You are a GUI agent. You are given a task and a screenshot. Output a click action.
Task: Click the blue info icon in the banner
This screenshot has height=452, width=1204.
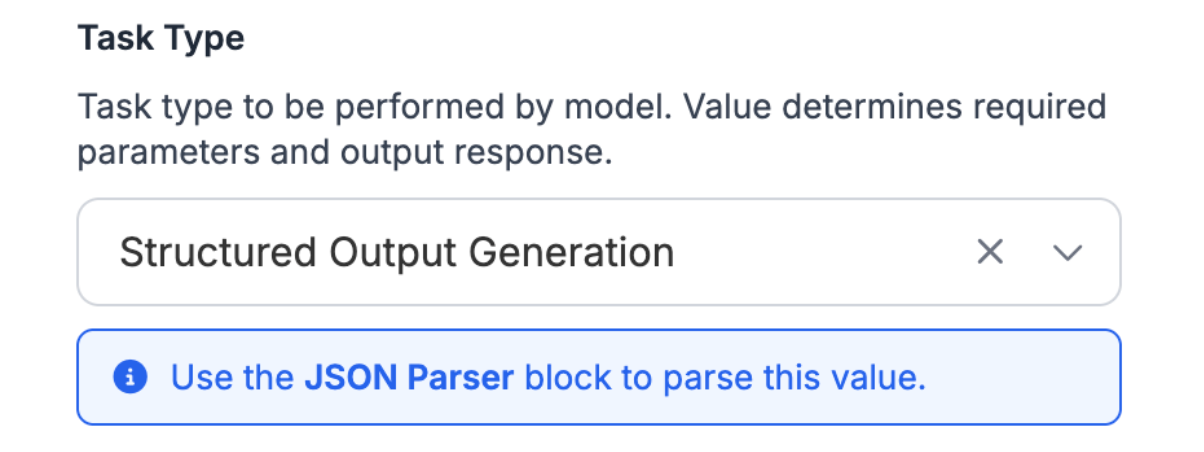pyautogui.click(x=130, y=377)
